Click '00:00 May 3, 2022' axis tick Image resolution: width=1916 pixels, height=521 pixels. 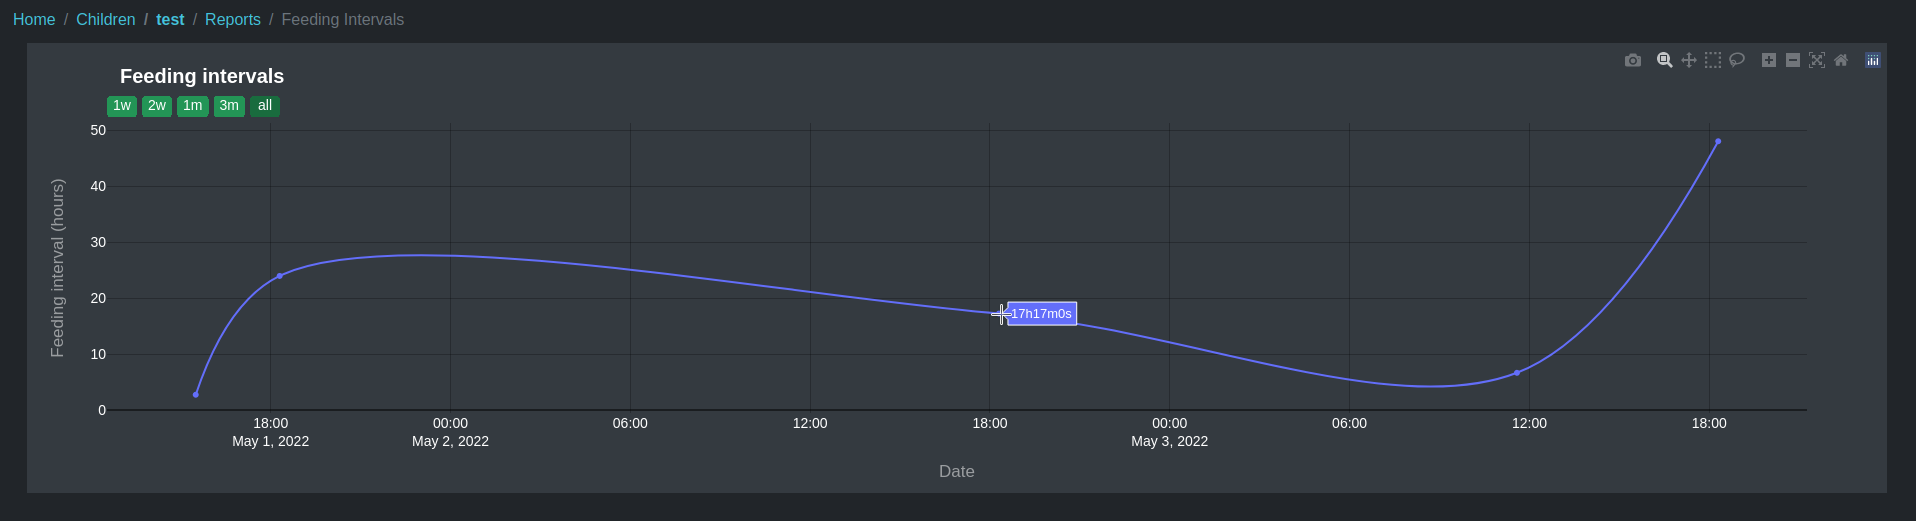(1170, 432)
